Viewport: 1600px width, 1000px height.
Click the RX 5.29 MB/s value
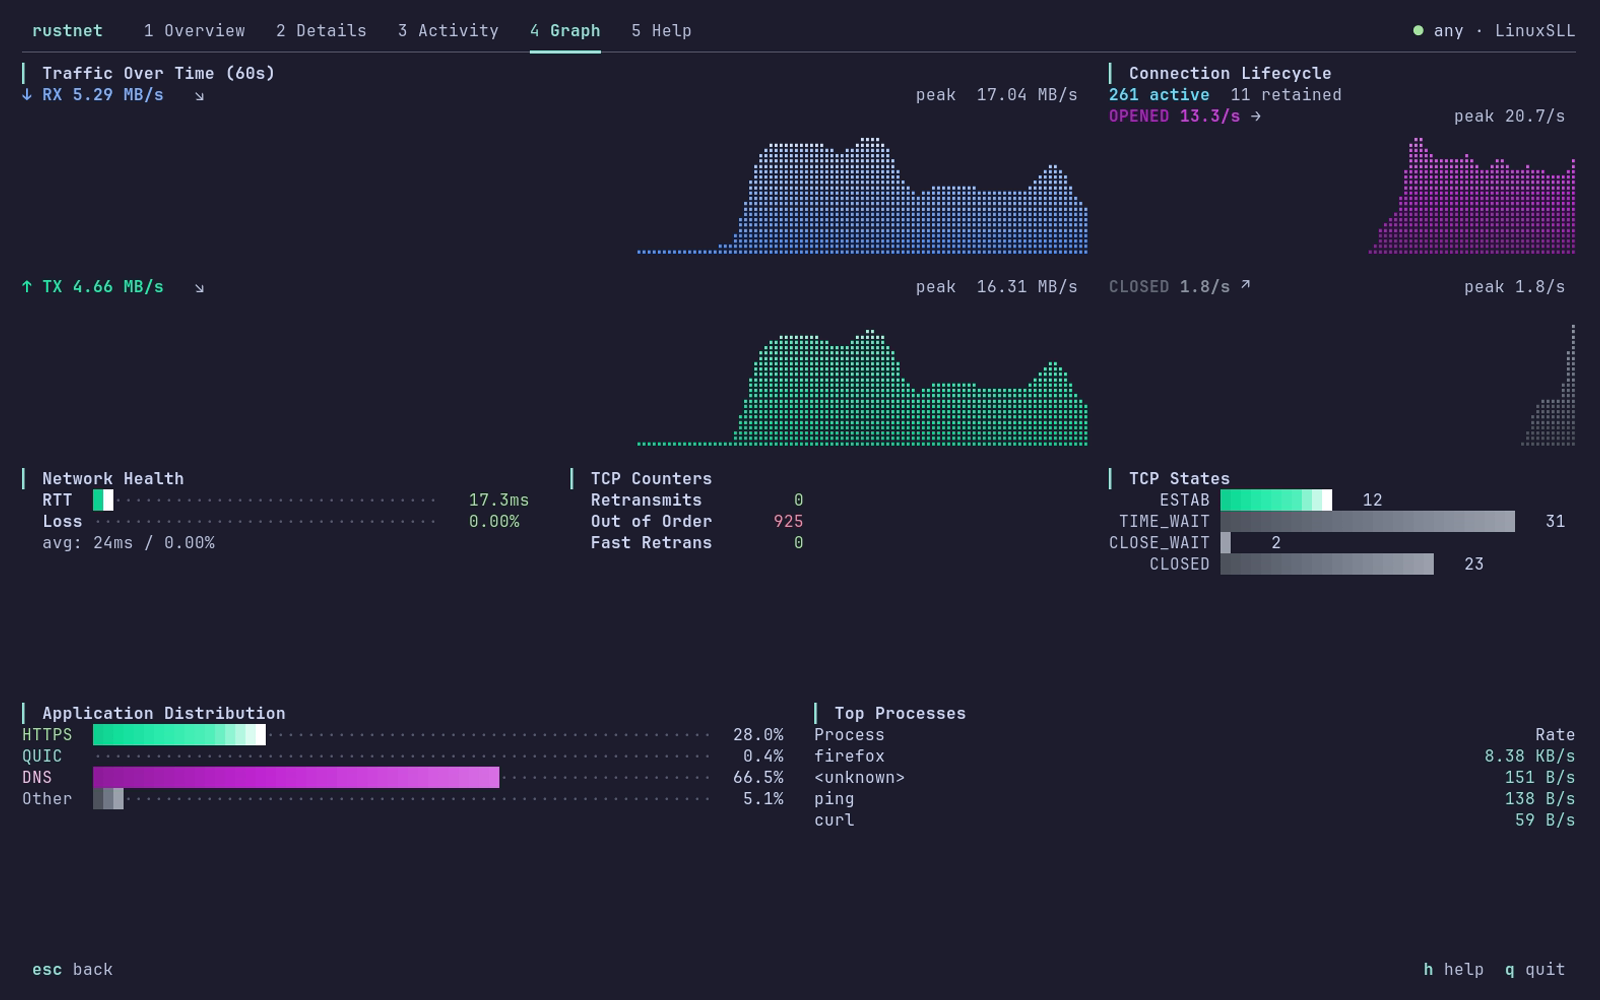(x=103, y=95)
